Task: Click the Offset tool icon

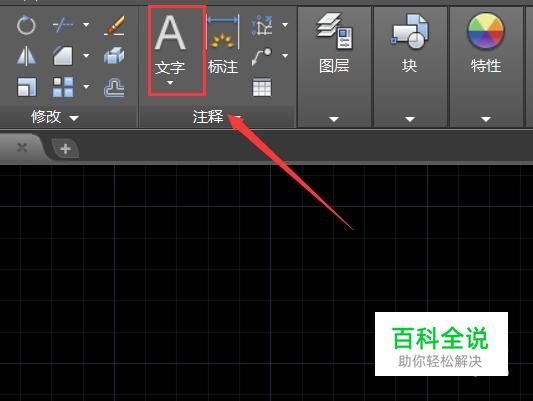Action: click(115, 87)
